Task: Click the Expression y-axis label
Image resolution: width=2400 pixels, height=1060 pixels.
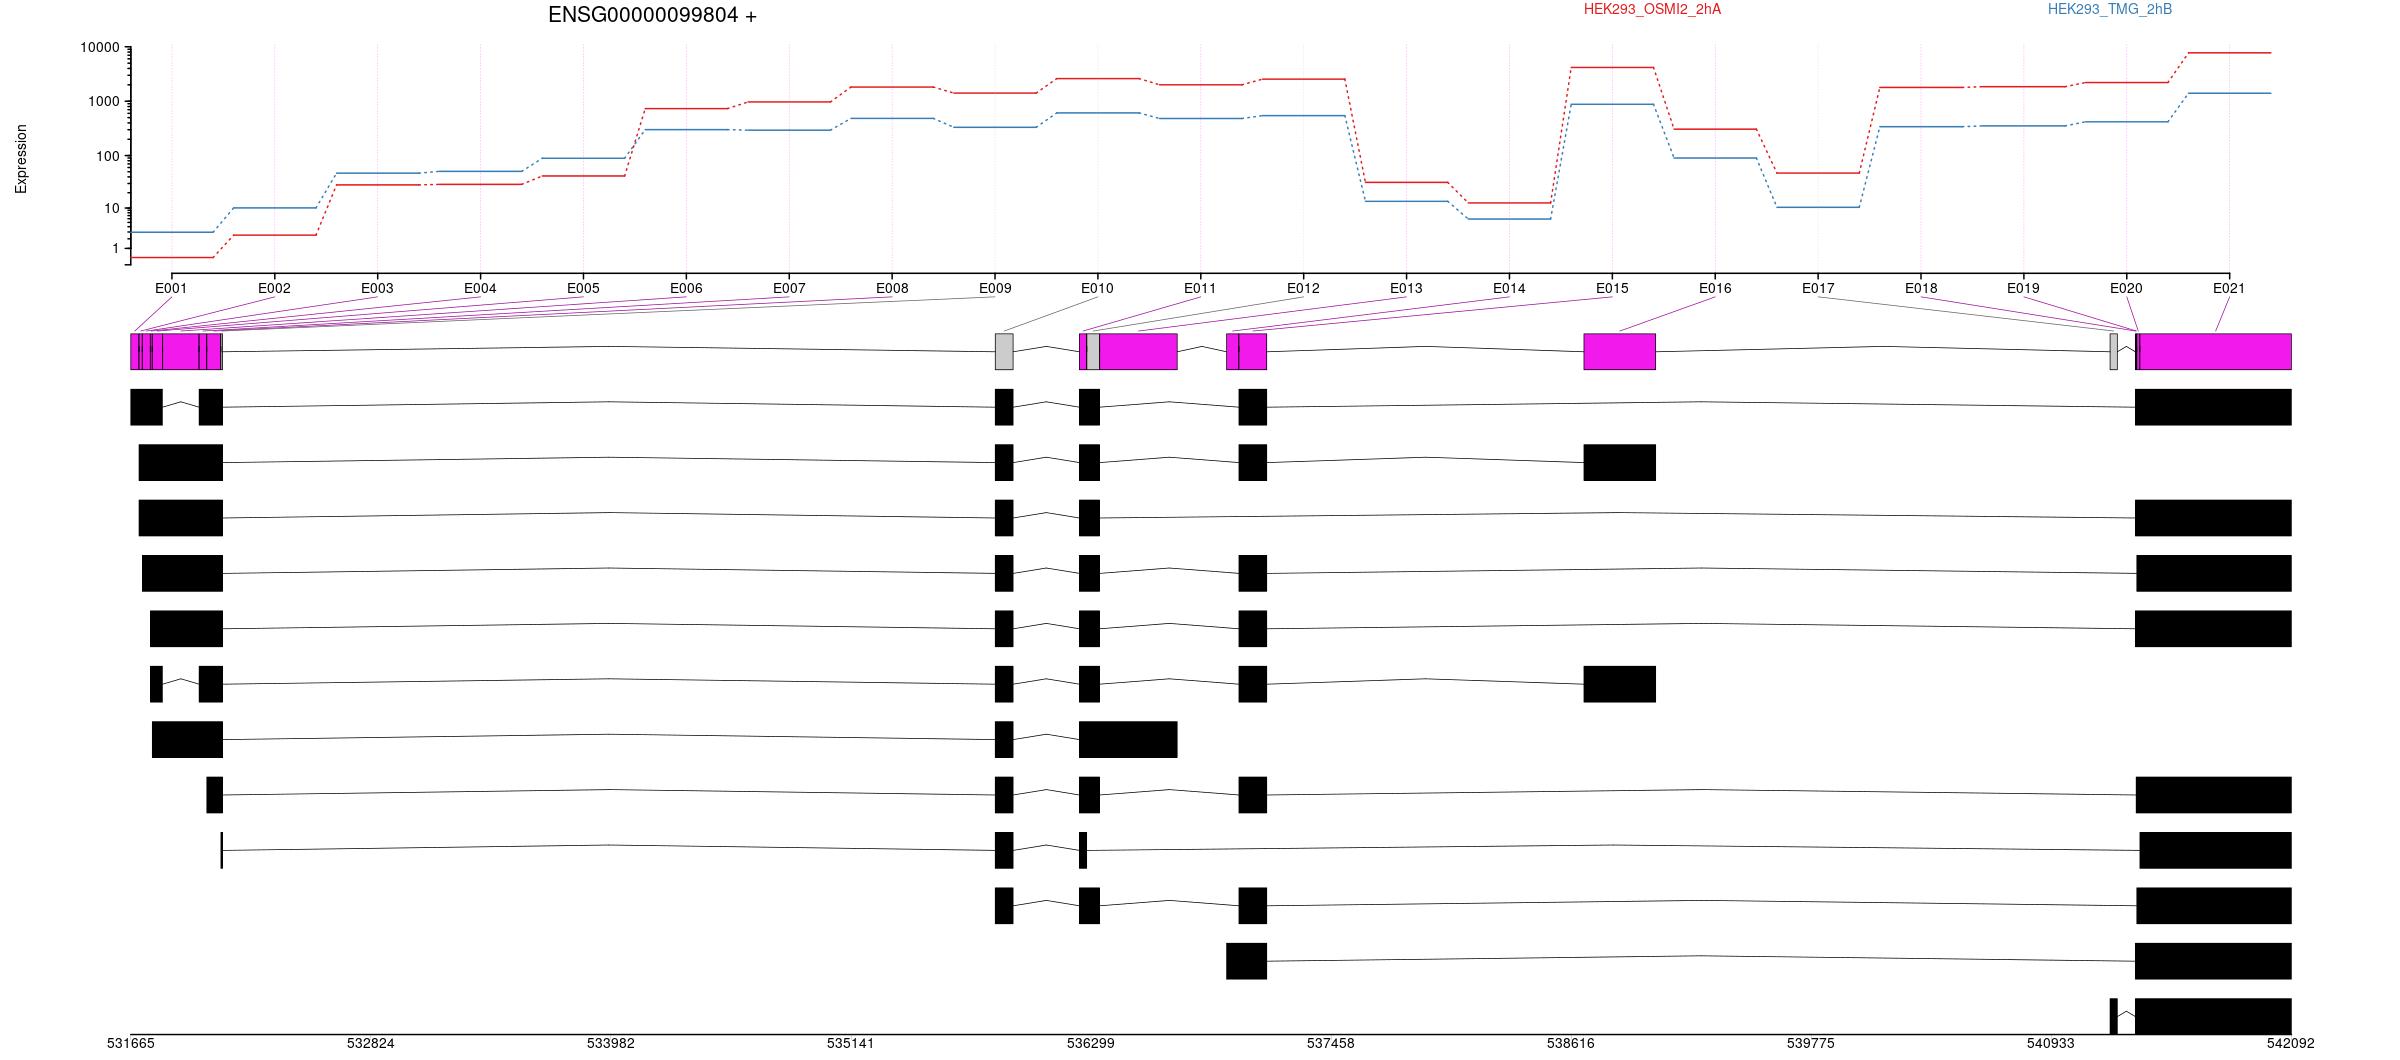Action: click(21, 159)
